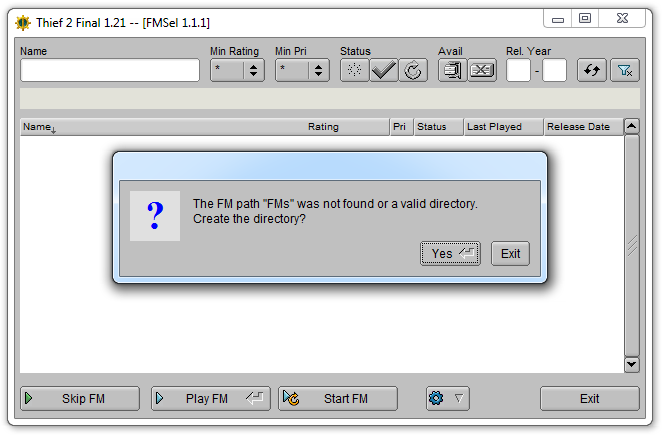Screen dimensions: 662x436
Task: Click the Name filter text field
Action: pos(110,70)
